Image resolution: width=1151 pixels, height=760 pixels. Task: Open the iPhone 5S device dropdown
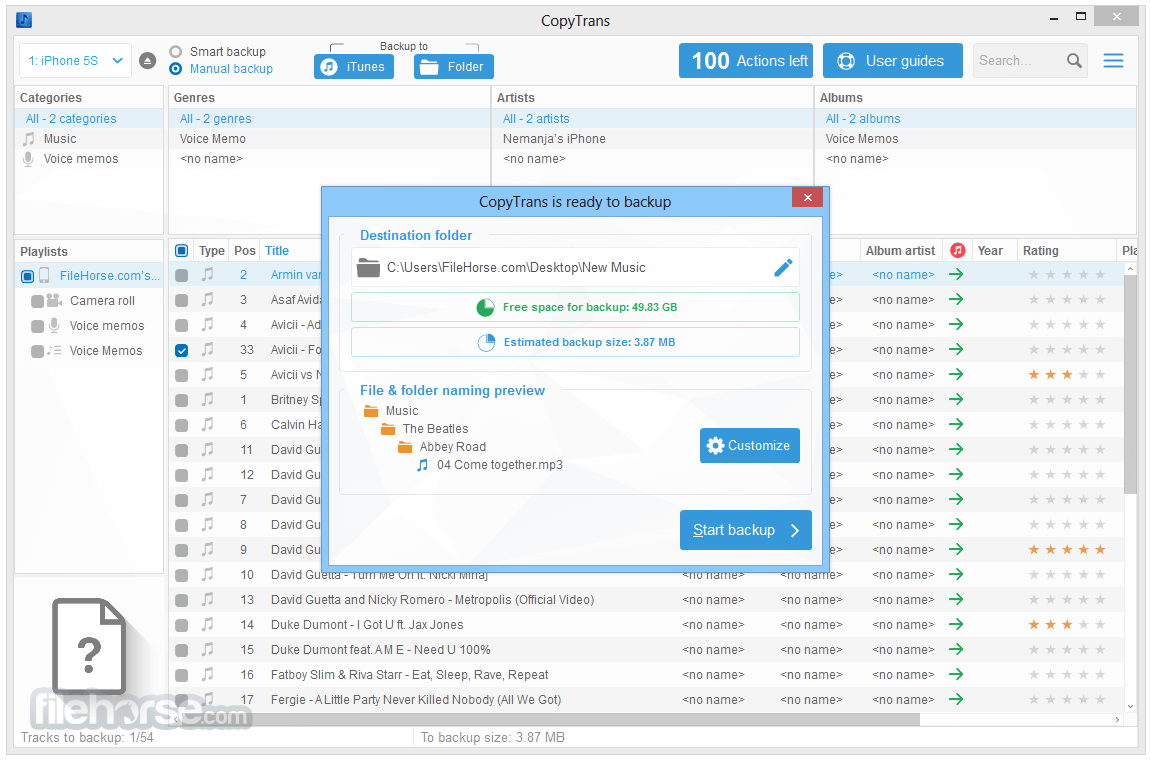(76, 61)
